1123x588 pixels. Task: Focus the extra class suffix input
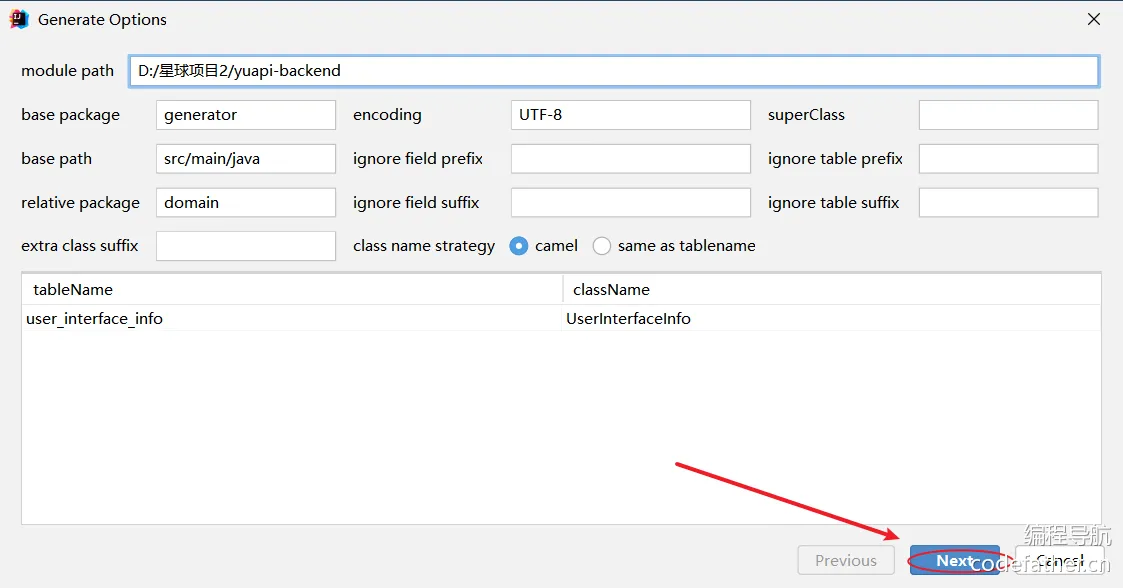[x=246, y=246]
